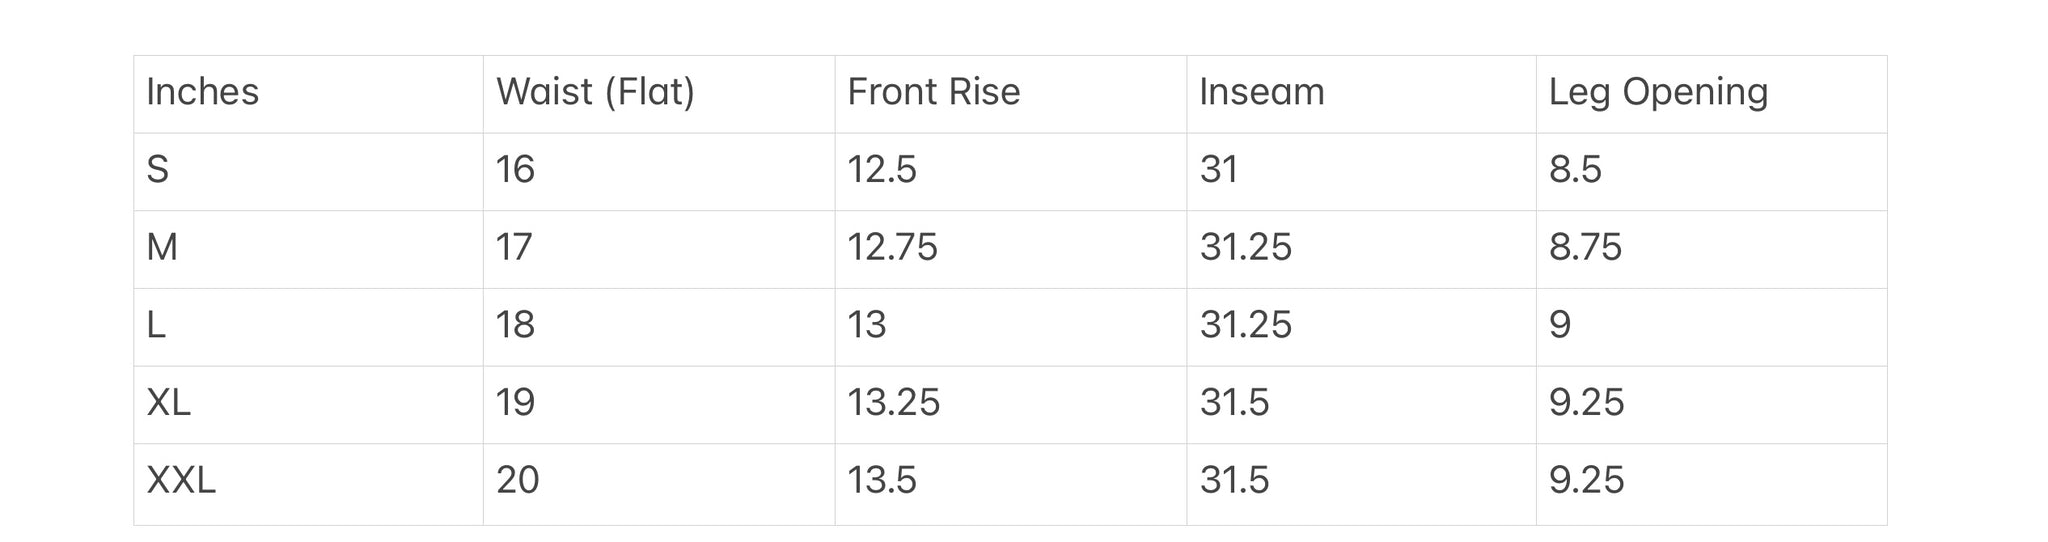Select inseam value 31 for size S
This screenshot has width=2048, height=542.
tap(1218, 170)
